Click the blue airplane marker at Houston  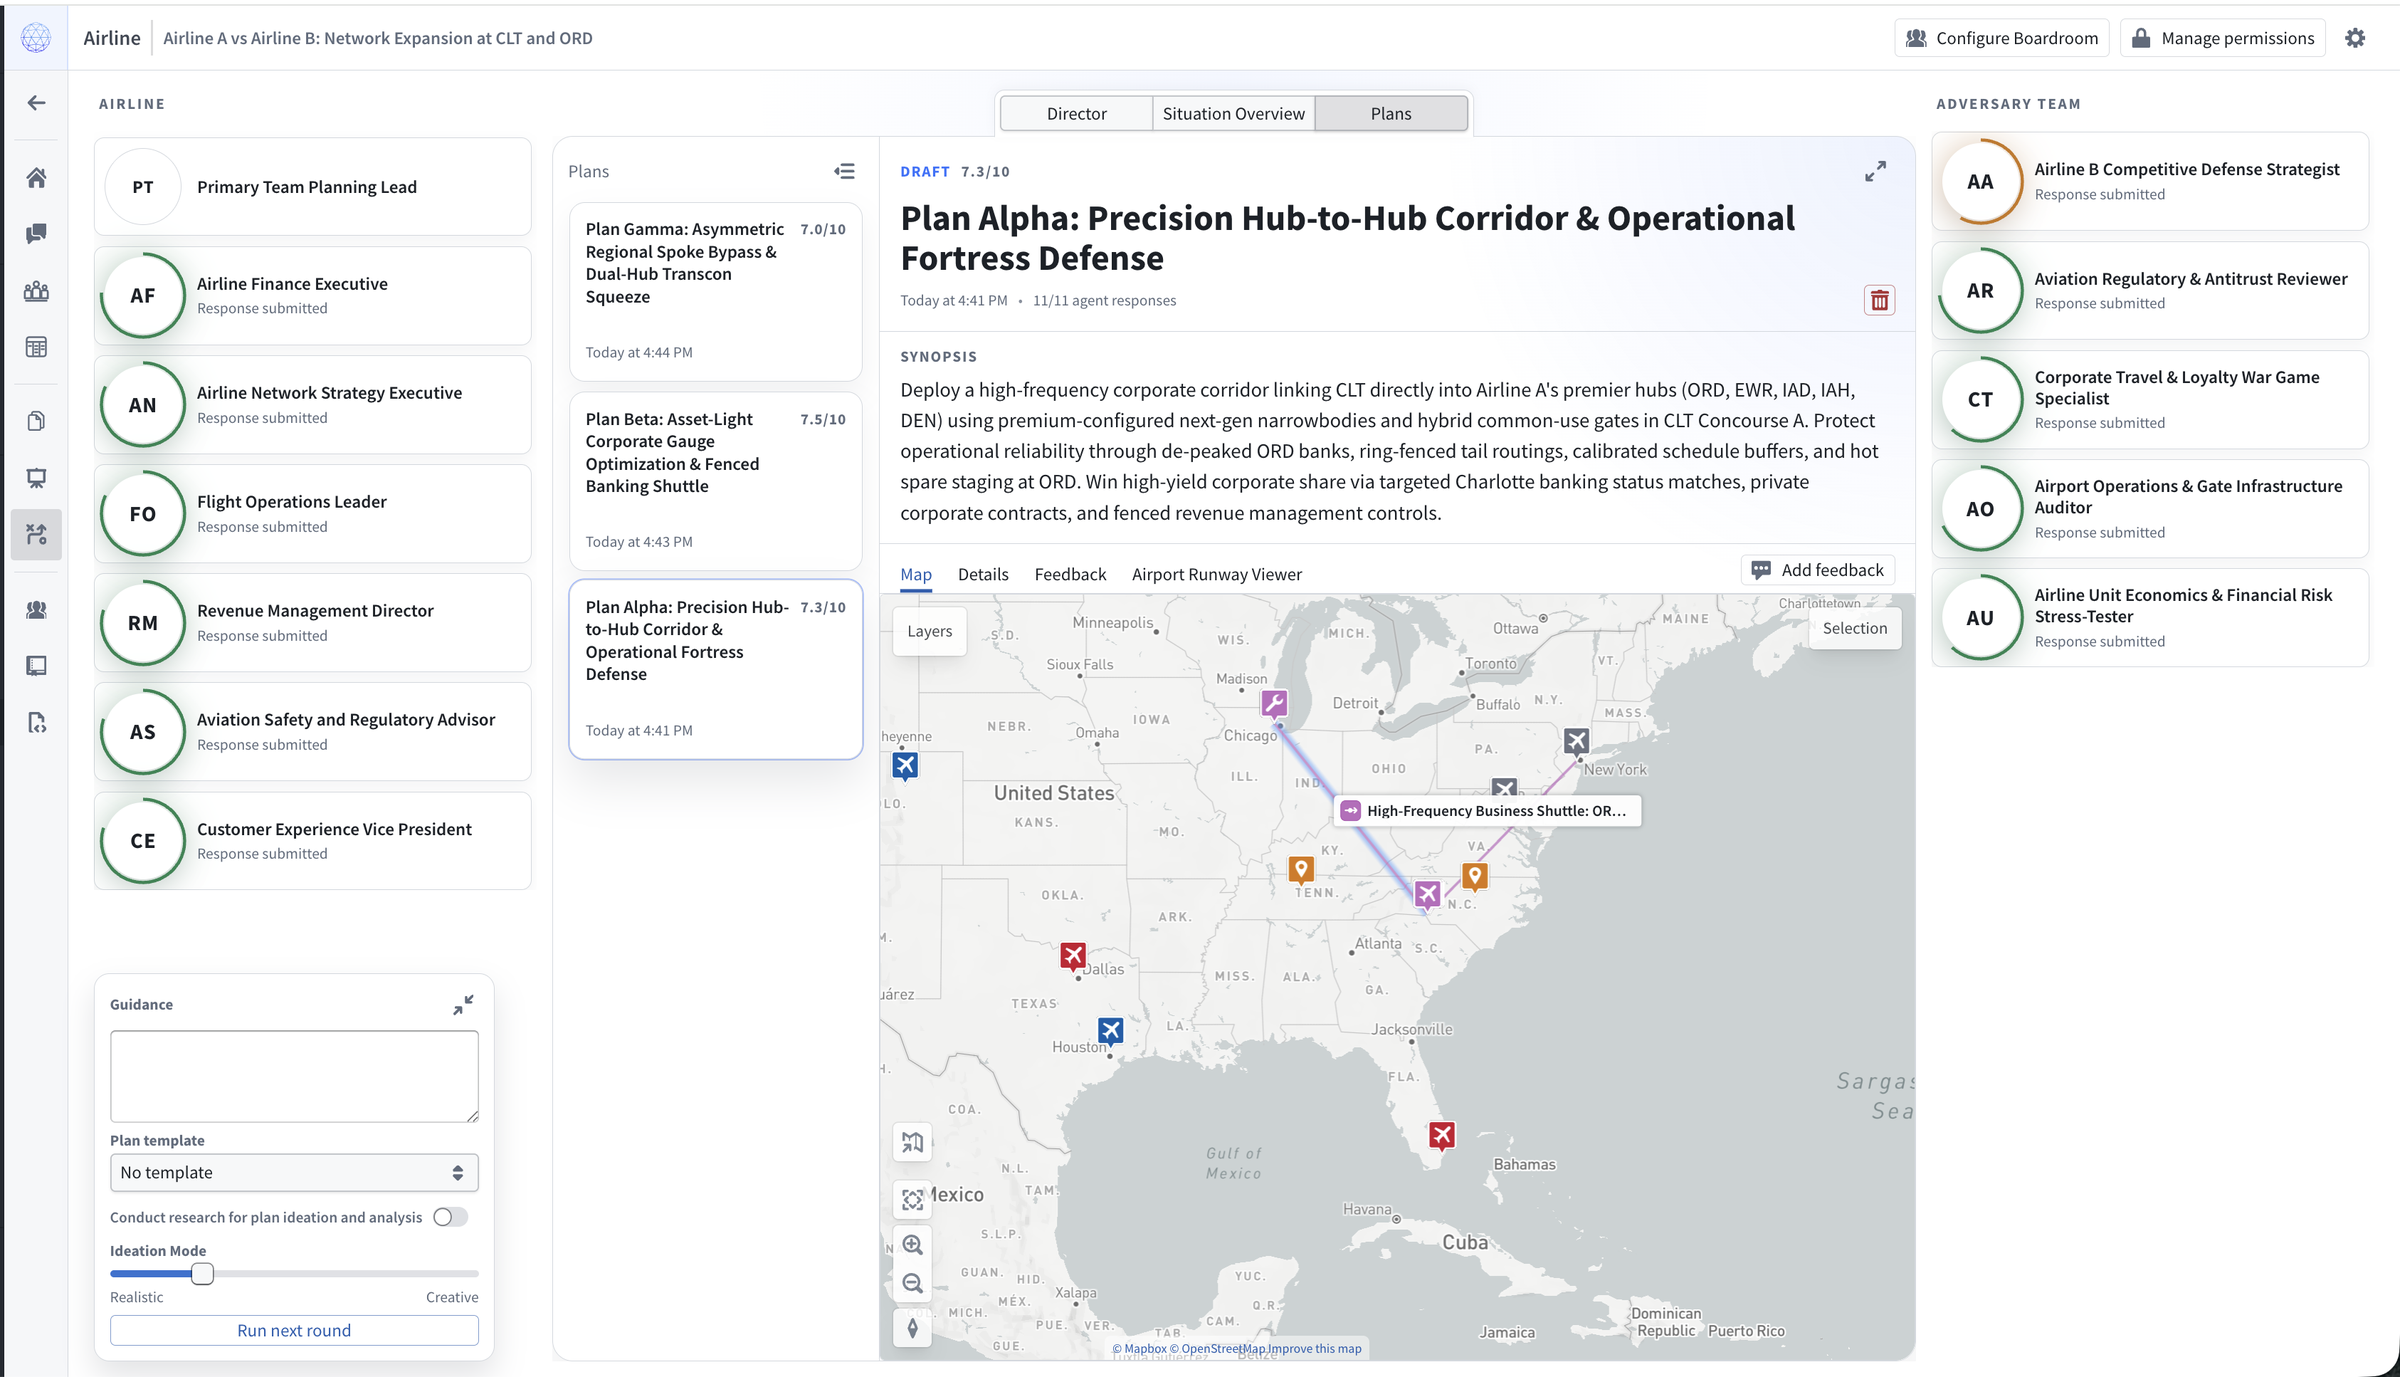tap(1110, 1030)
